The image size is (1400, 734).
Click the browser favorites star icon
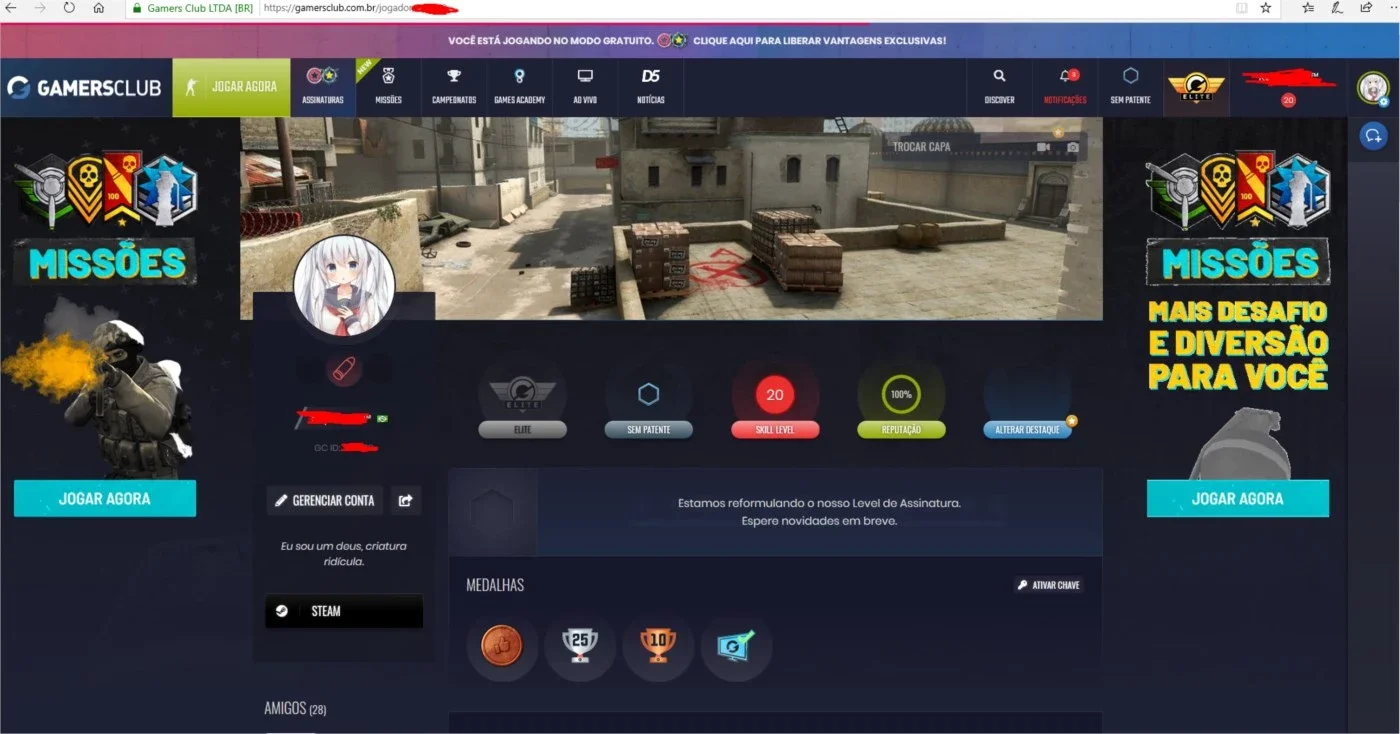coord(1266,8)
